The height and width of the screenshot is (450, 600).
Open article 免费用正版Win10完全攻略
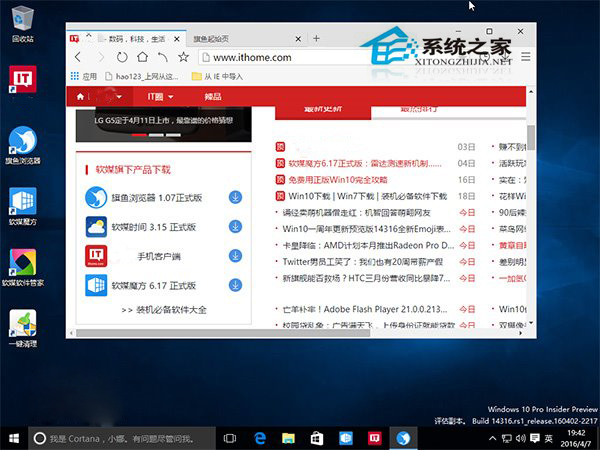point(338,179)
